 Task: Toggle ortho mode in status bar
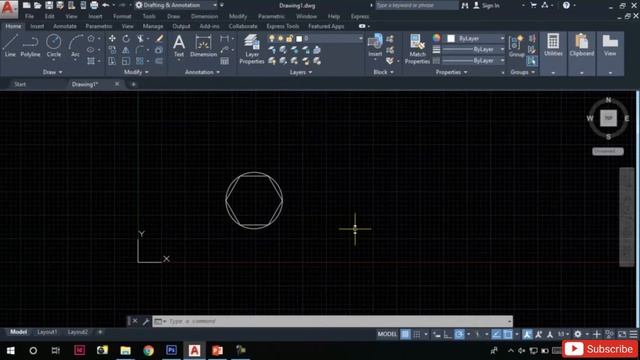448,334
